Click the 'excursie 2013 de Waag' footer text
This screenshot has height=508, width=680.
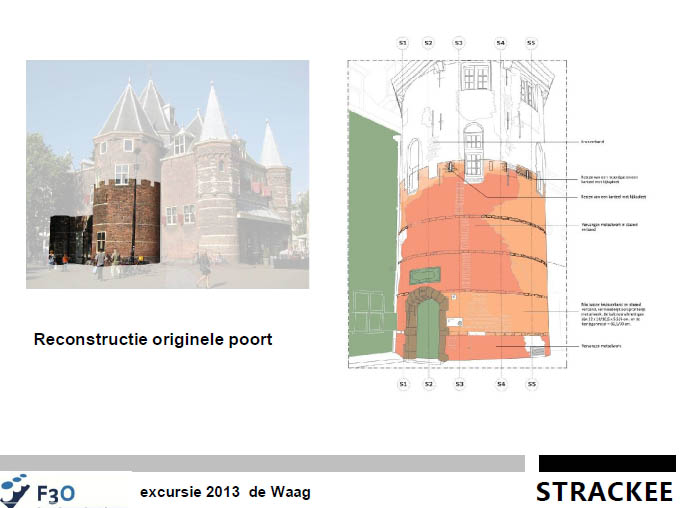[x=225, y=492]
